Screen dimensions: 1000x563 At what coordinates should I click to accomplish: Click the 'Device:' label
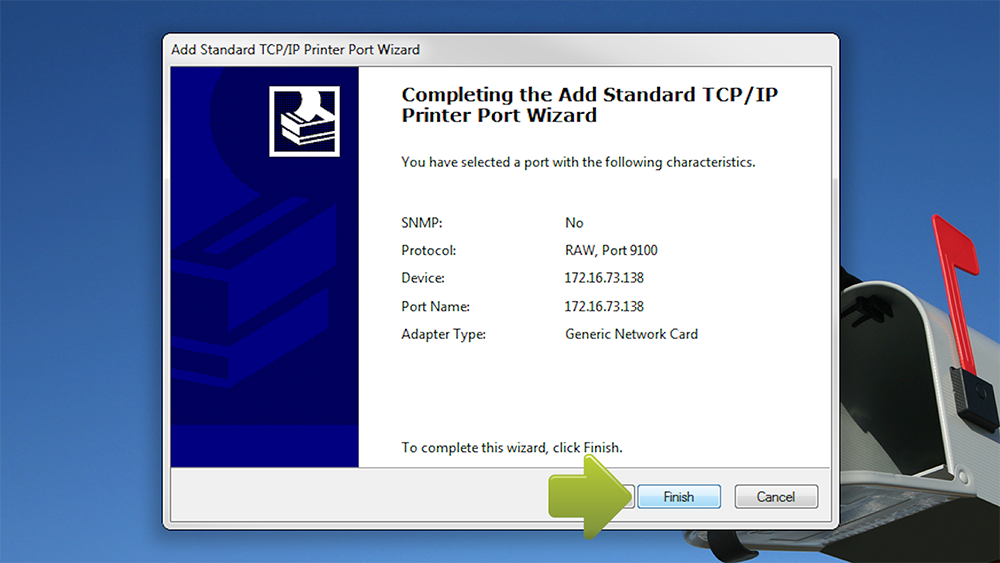(x=423, y=278)
